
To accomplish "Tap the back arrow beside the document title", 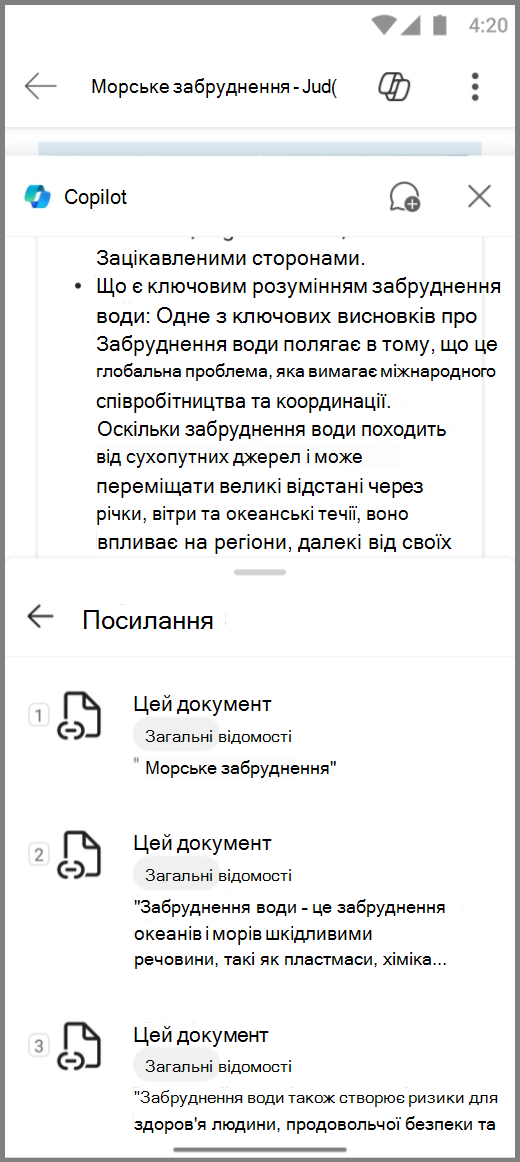I will pyautogui.click(x=40, y=86).
